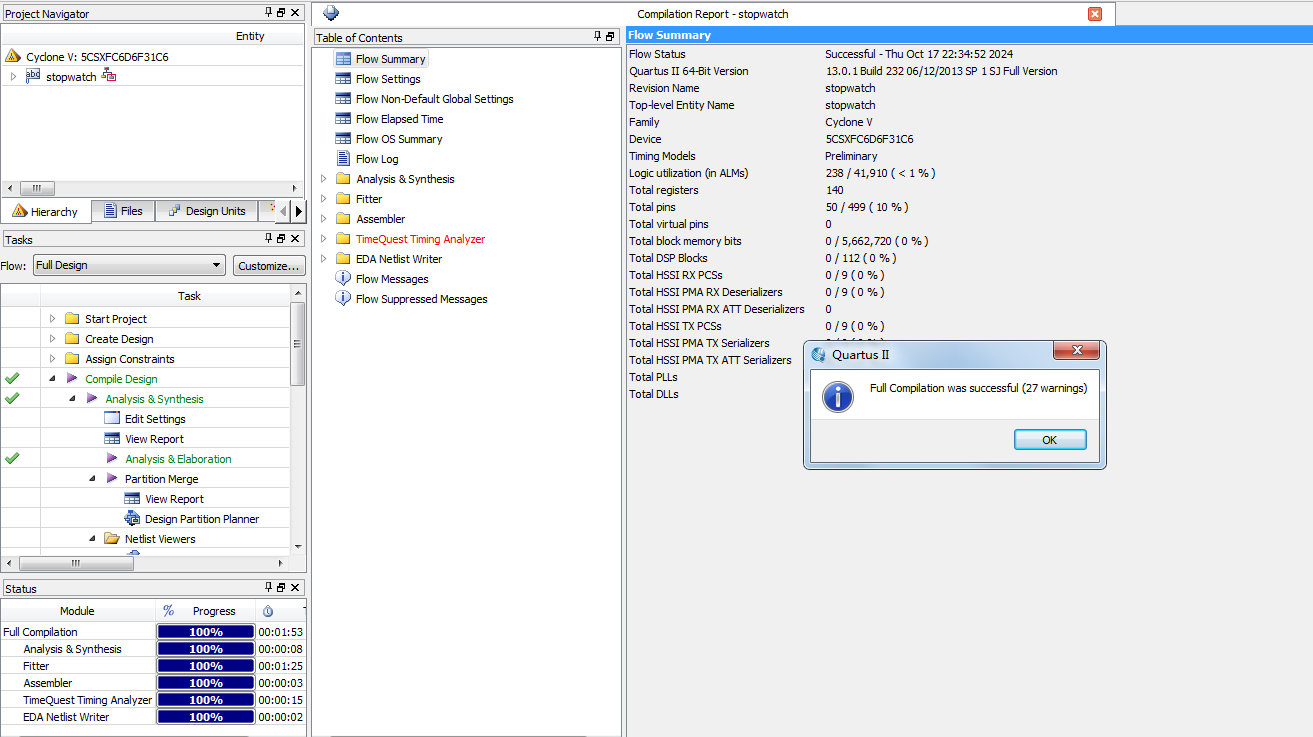Image resolution: width=1313 pixels, height=737 pixels.
Task: Expand the stopwatch entity in Project Navigator
Action: click(x=13, y=76)
